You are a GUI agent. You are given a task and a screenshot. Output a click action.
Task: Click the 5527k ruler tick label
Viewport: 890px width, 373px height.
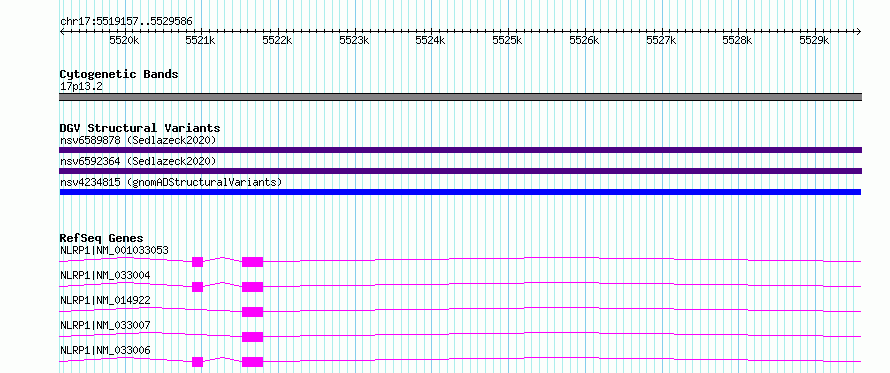tap(661, 40)
